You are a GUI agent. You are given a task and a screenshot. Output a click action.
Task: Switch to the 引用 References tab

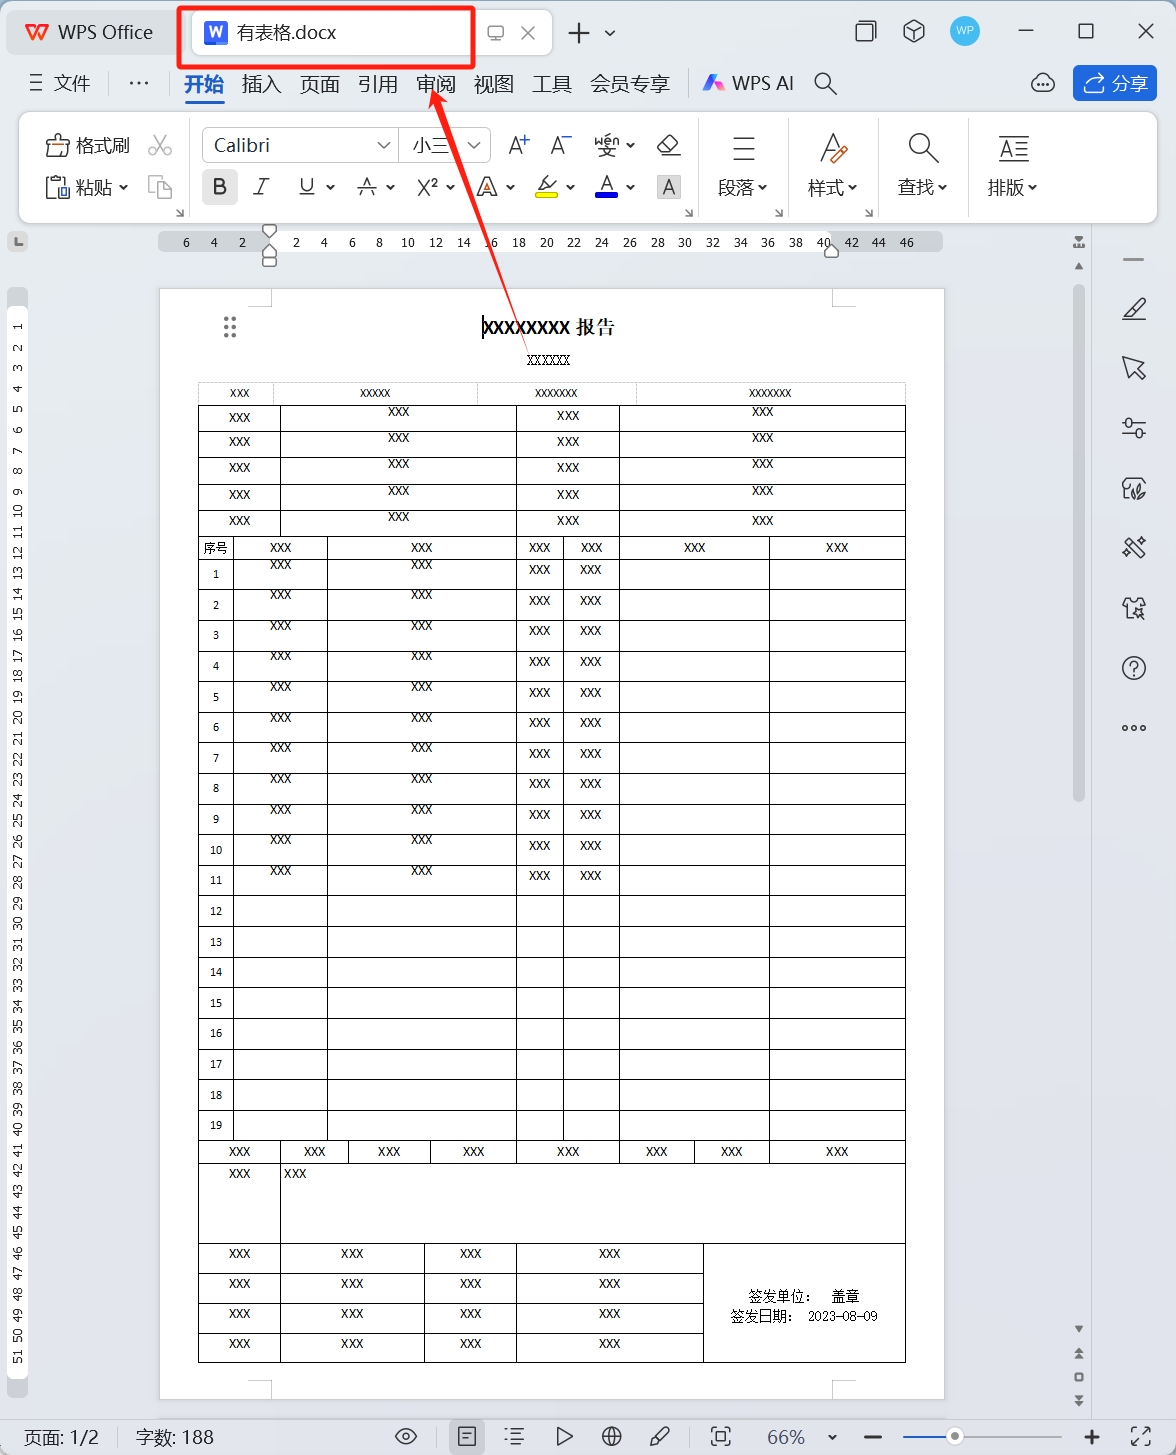(x=378, y=84)
